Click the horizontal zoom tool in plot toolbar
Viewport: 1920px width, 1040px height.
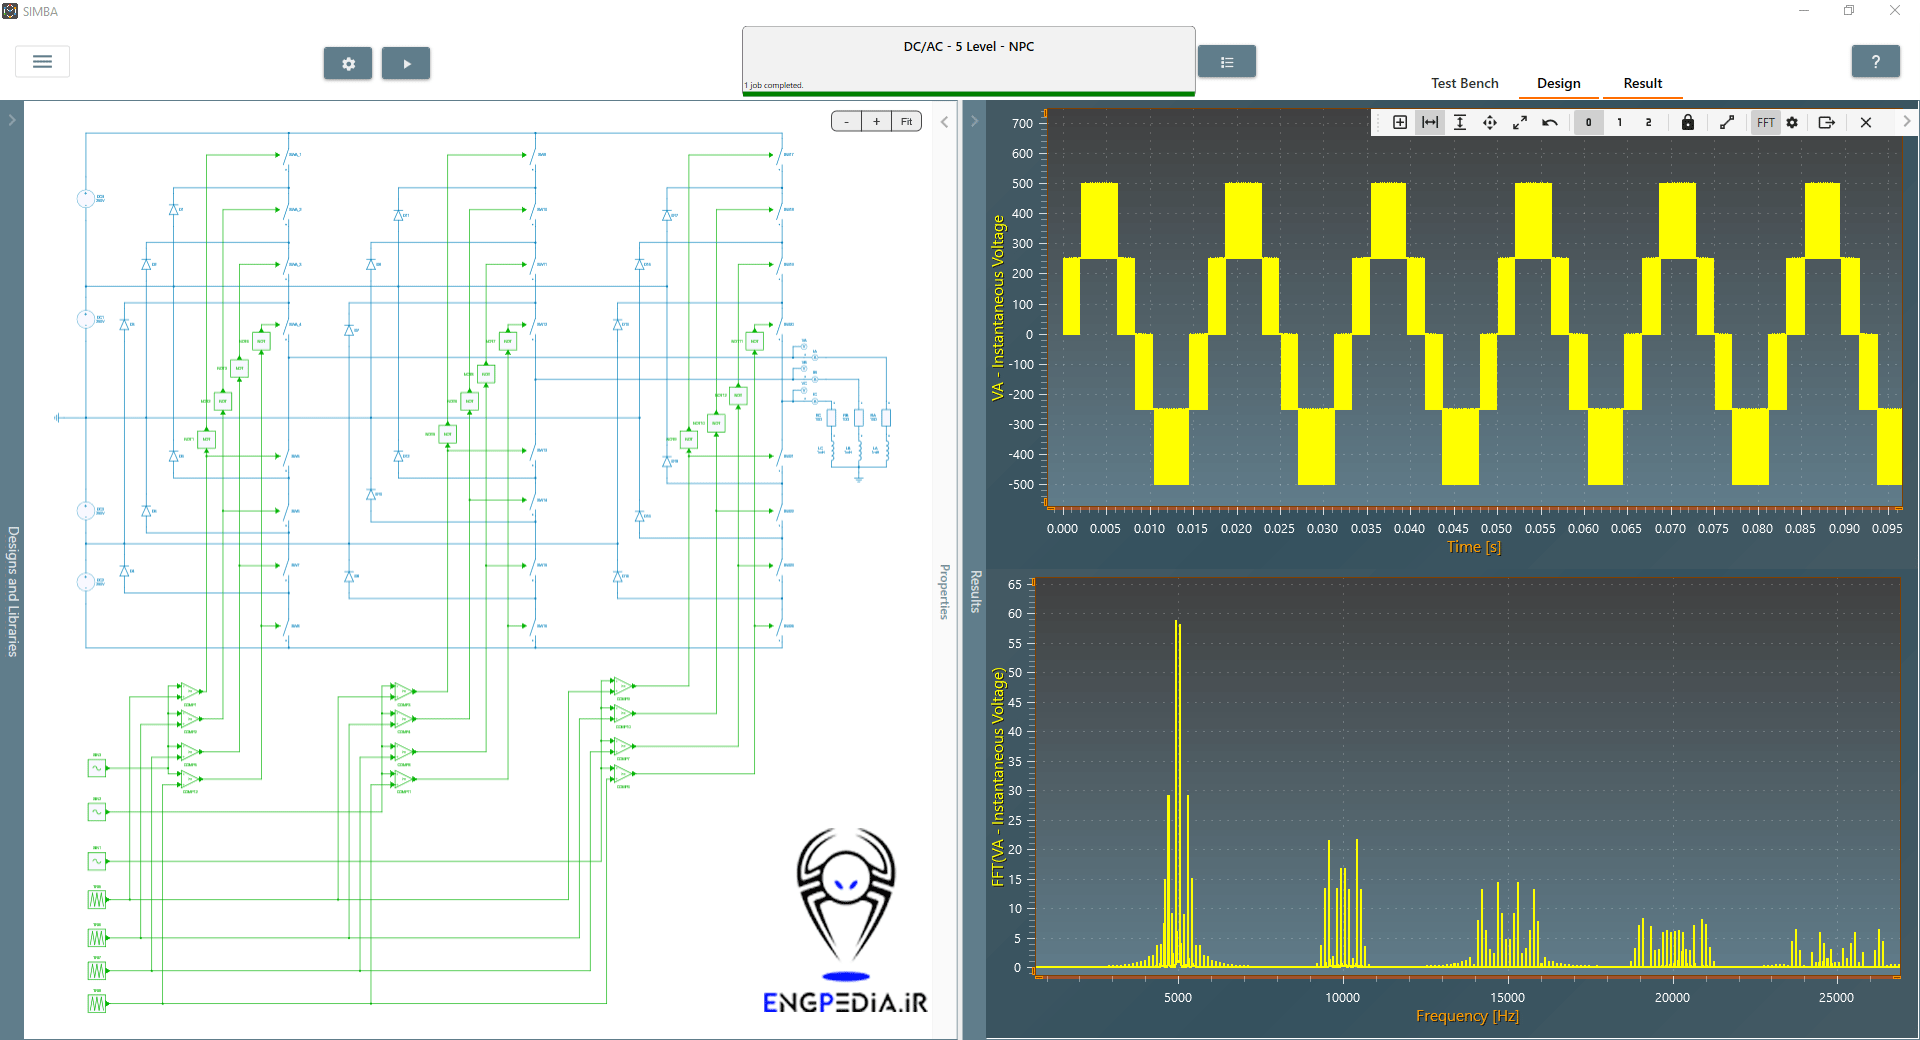1430,122
